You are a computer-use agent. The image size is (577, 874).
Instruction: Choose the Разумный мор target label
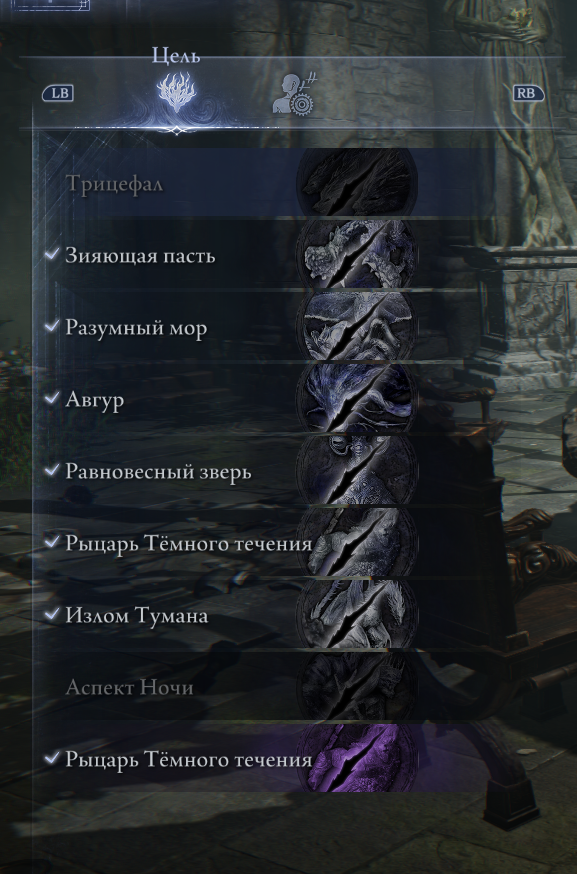tap(136, 327)
